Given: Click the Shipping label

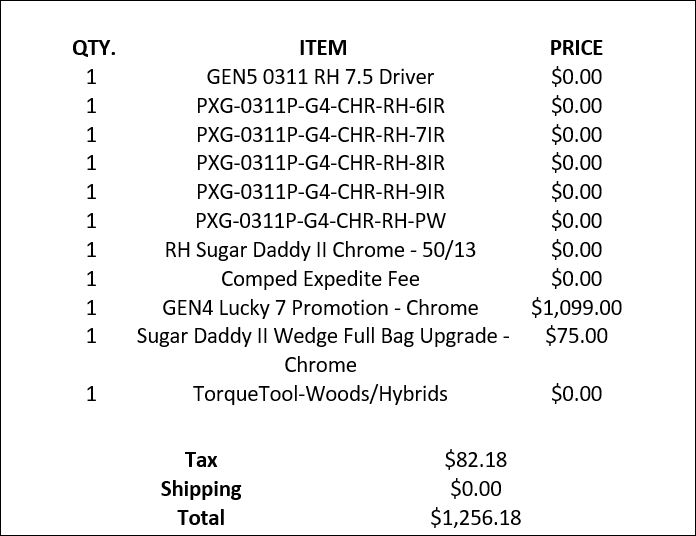Looking at the screenshot, I should click(x=201, y=489).
